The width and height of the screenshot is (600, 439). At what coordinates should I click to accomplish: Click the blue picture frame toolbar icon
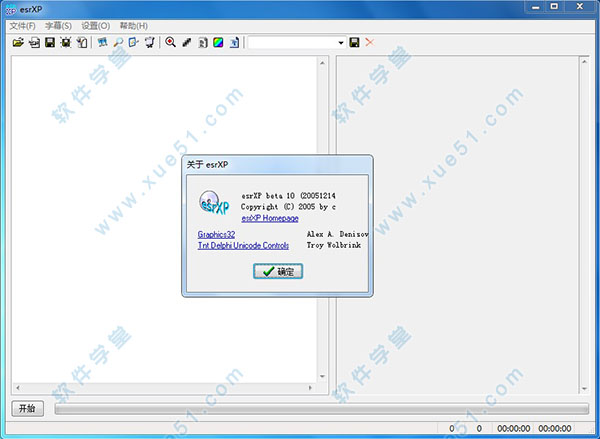click(x=102, y=42)
